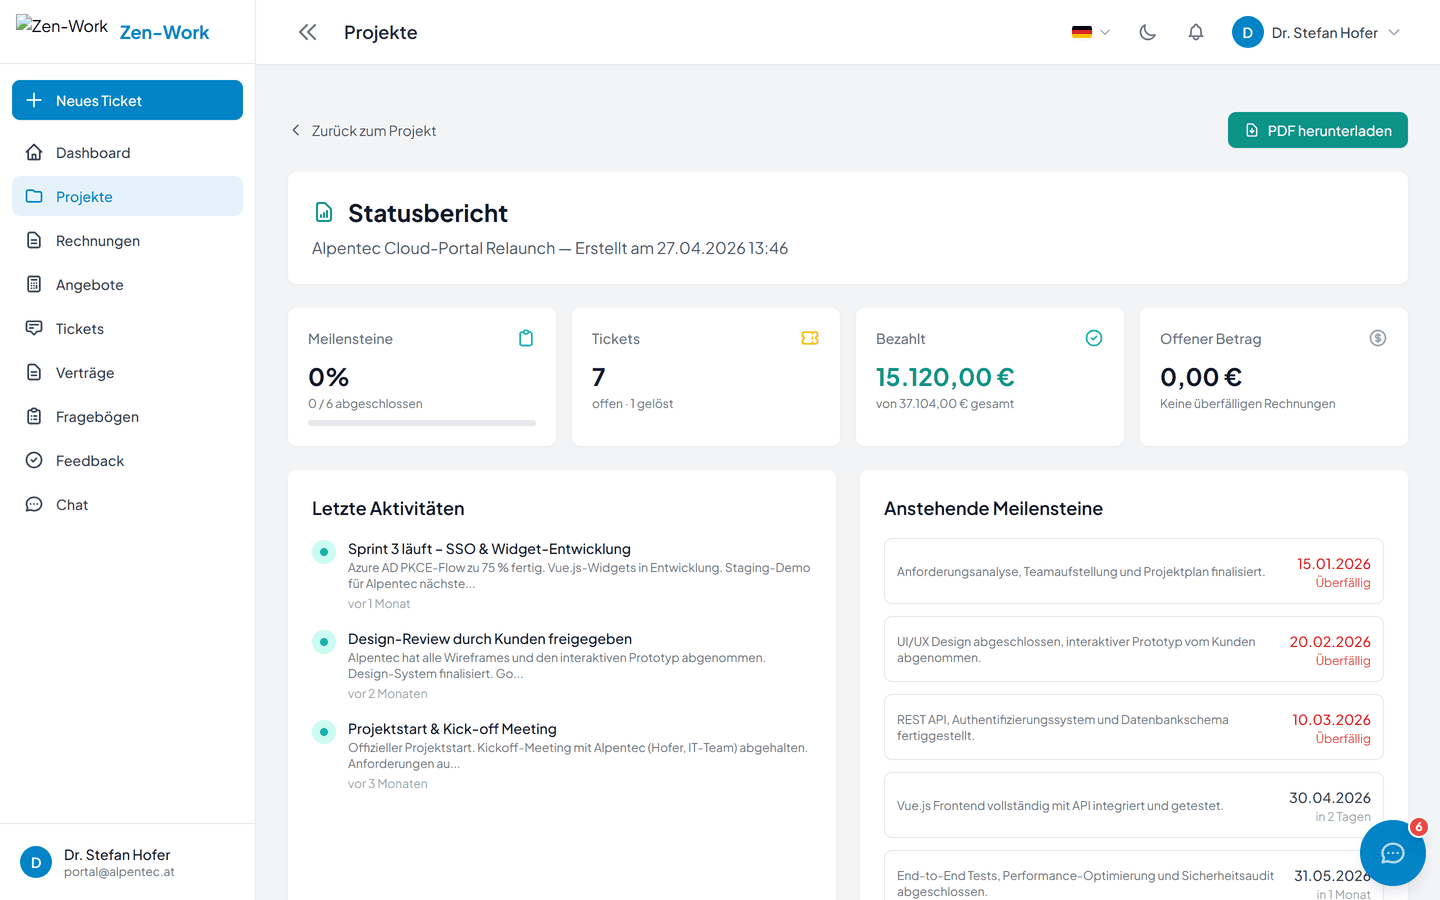Screen dimensions: 1440x900
Task: Select the Vue.js Frontend milestone due 30.04.2026
Action: 1134,805
